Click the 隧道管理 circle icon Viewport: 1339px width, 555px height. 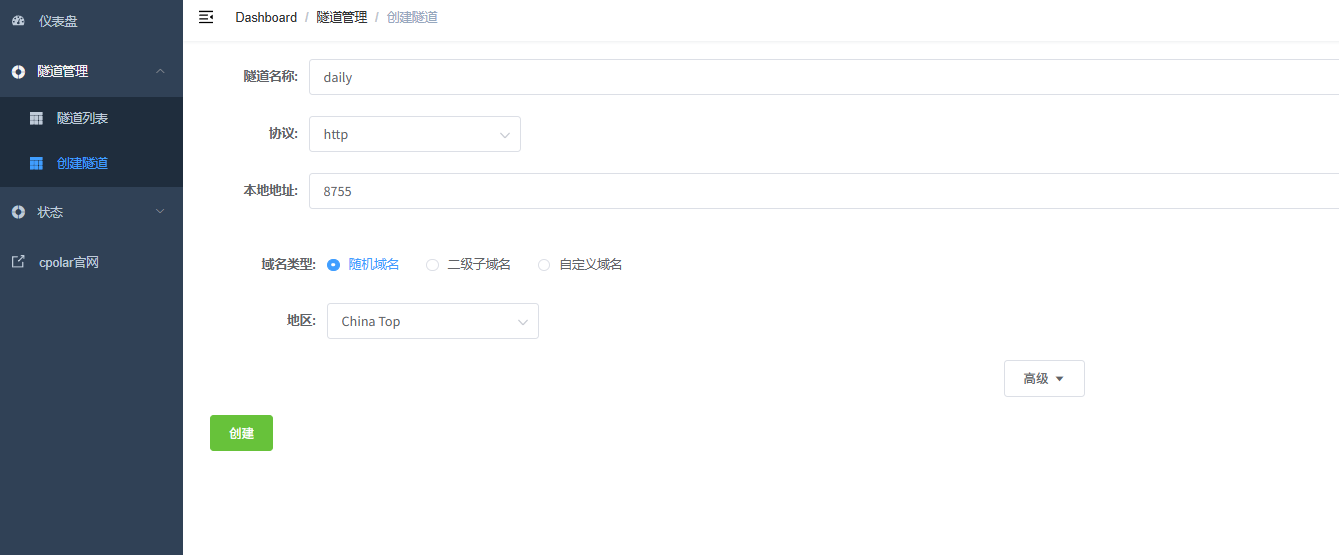(18, 71)
